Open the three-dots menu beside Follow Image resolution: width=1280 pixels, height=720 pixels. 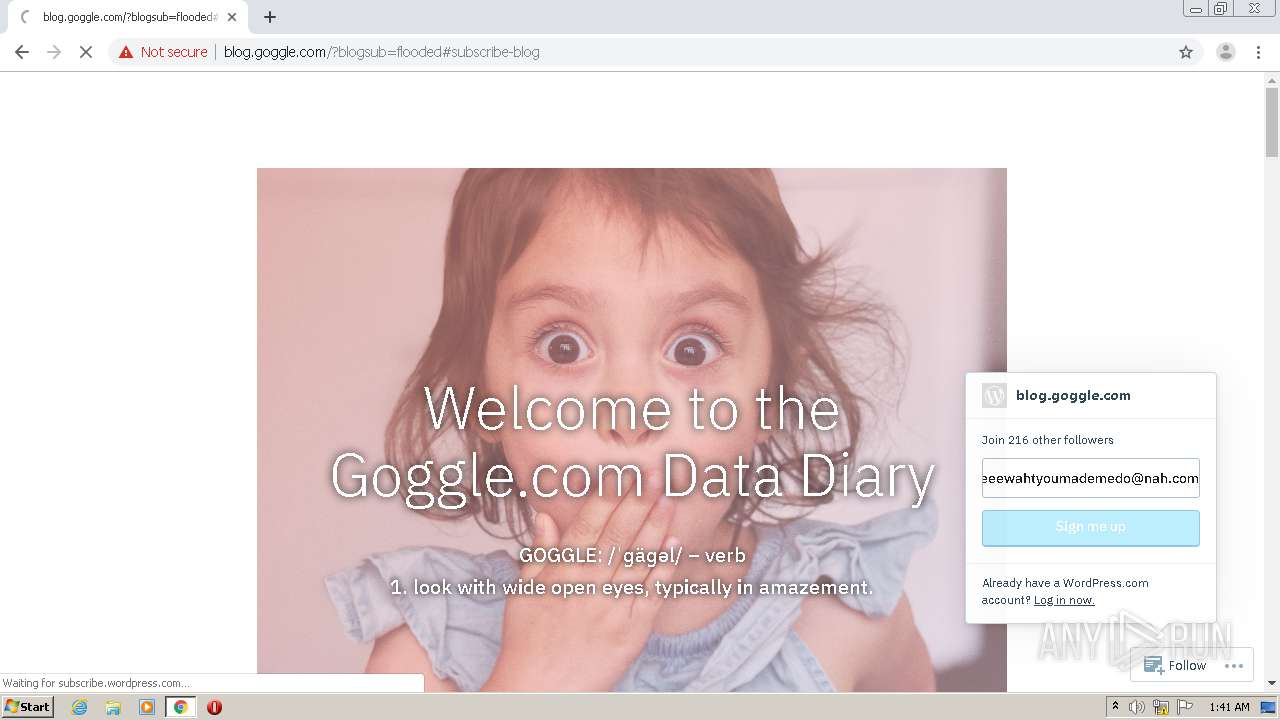[x=1233, y=665]
